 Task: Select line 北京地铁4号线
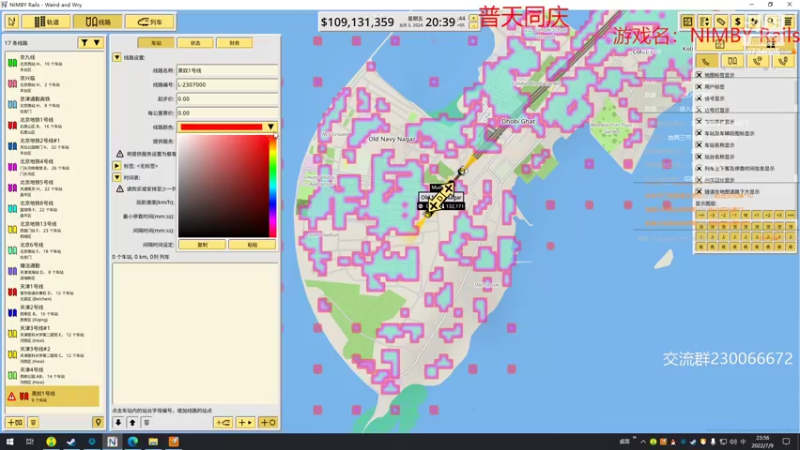(53, 167)
